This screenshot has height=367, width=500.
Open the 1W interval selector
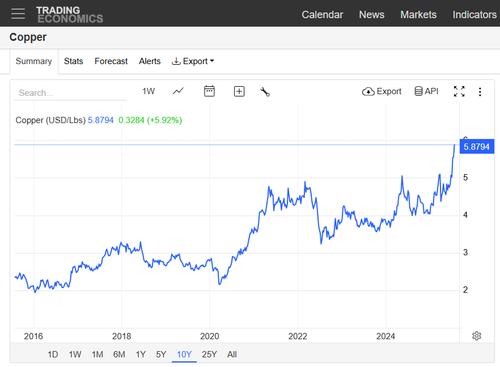[149, 91]
